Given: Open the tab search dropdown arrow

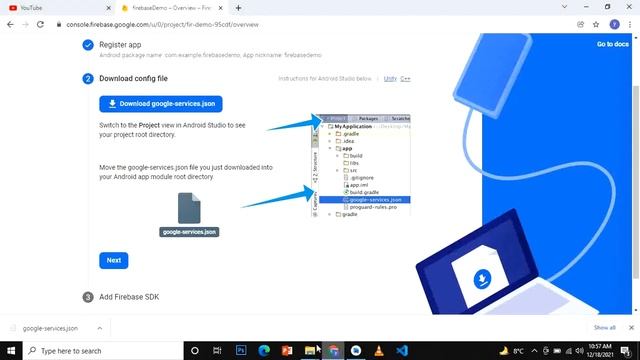Looking at the screenshot, I should coord(564,7).
